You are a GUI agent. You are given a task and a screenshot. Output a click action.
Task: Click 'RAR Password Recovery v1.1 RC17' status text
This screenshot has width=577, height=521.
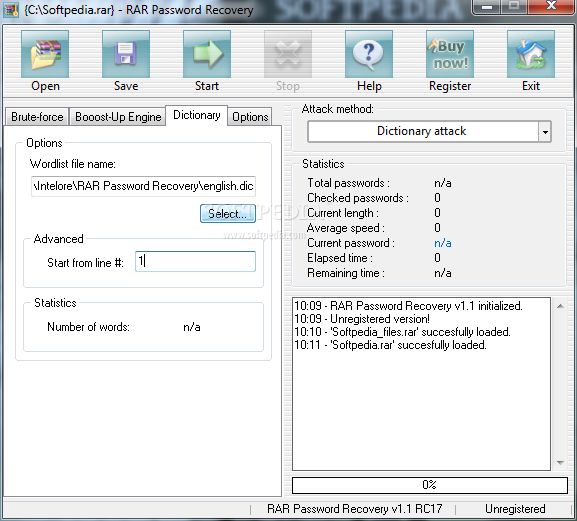pyautogui.click(x=354, y=509)
